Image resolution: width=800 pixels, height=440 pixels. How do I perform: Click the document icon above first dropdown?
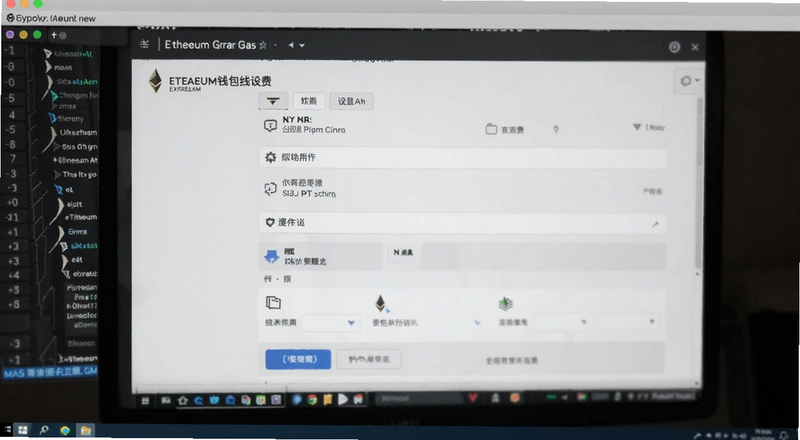[x=273, y=303]
